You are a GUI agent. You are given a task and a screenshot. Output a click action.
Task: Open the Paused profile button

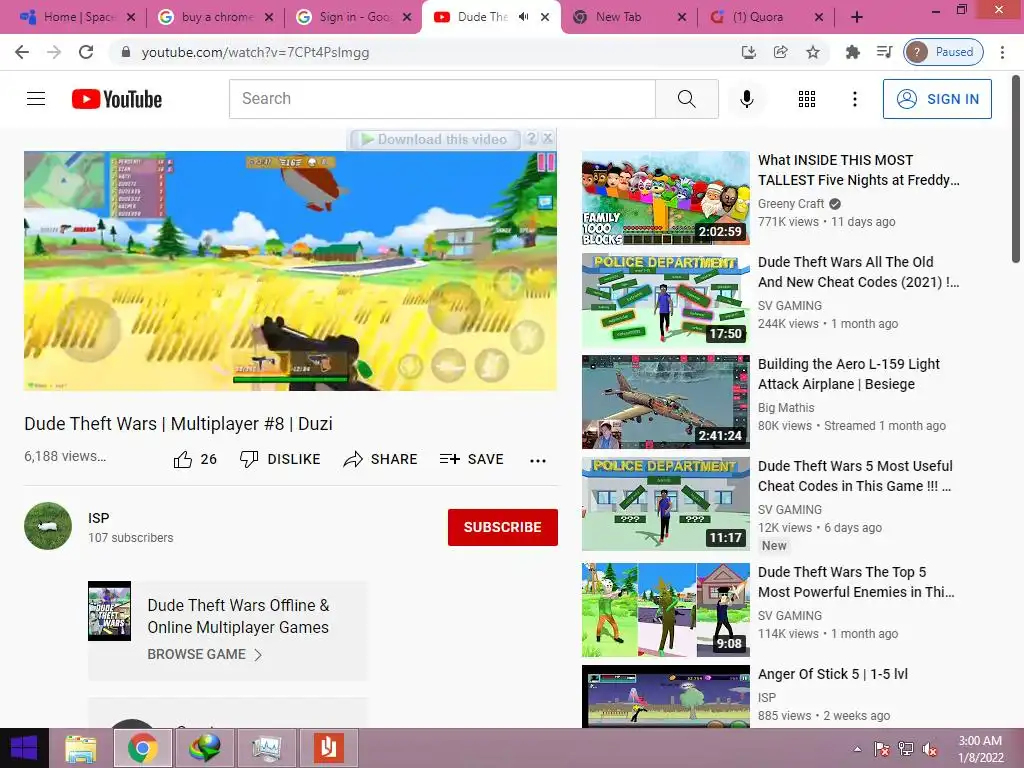(x=943, y=52)
